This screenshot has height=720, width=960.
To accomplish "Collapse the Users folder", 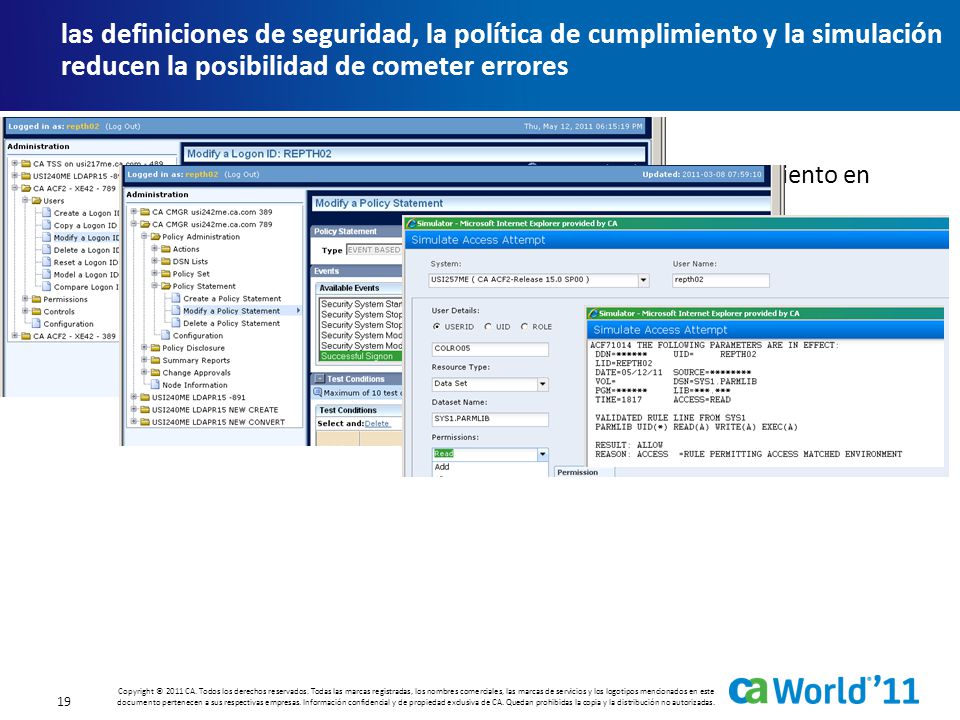I will point(25,200).
